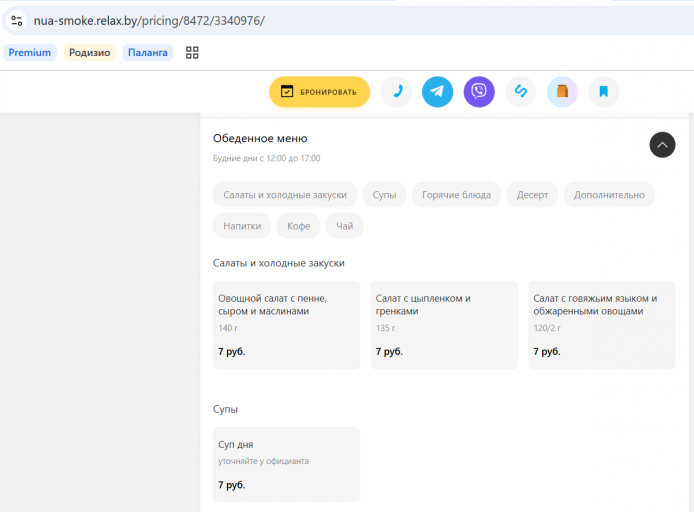This screenshot has height=512, width=694.
Task: Click calendar icon in Бронировать button
Action: 287,92
